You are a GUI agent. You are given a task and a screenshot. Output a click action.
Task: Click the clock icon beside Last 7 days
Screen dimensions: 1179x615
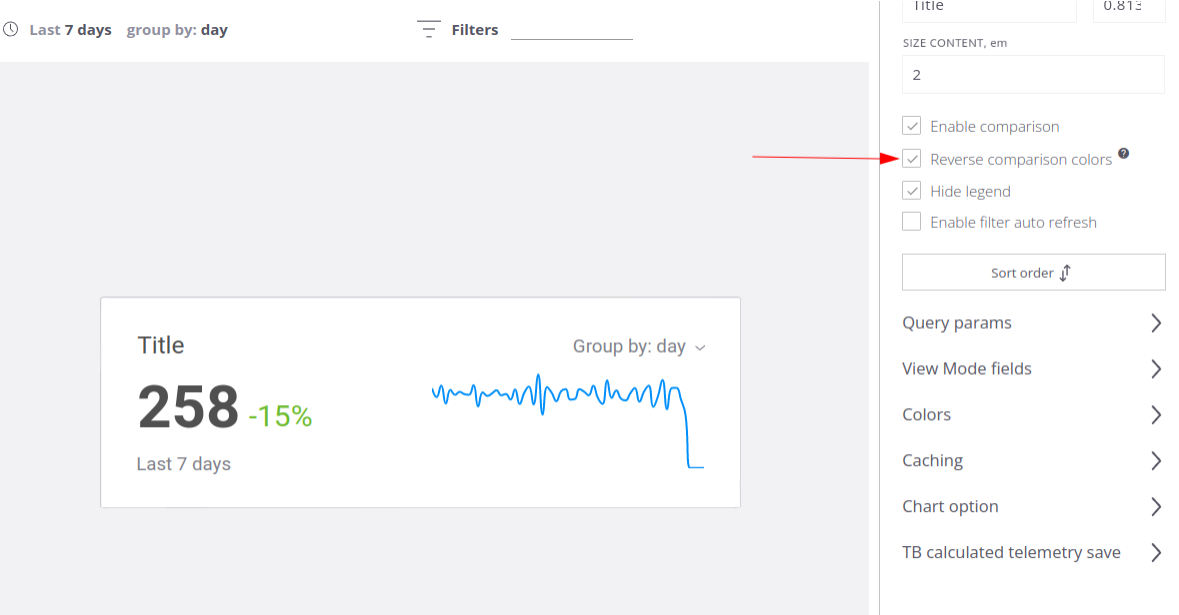(x=11, y=30)
